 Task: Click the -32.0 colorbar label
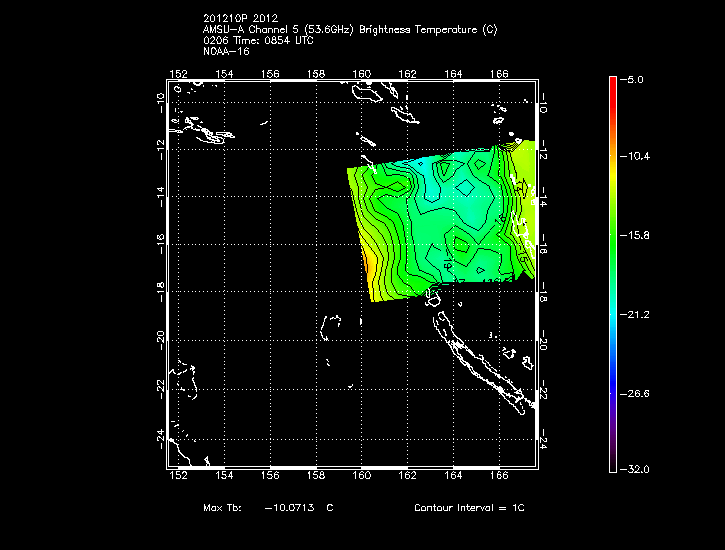634,470
